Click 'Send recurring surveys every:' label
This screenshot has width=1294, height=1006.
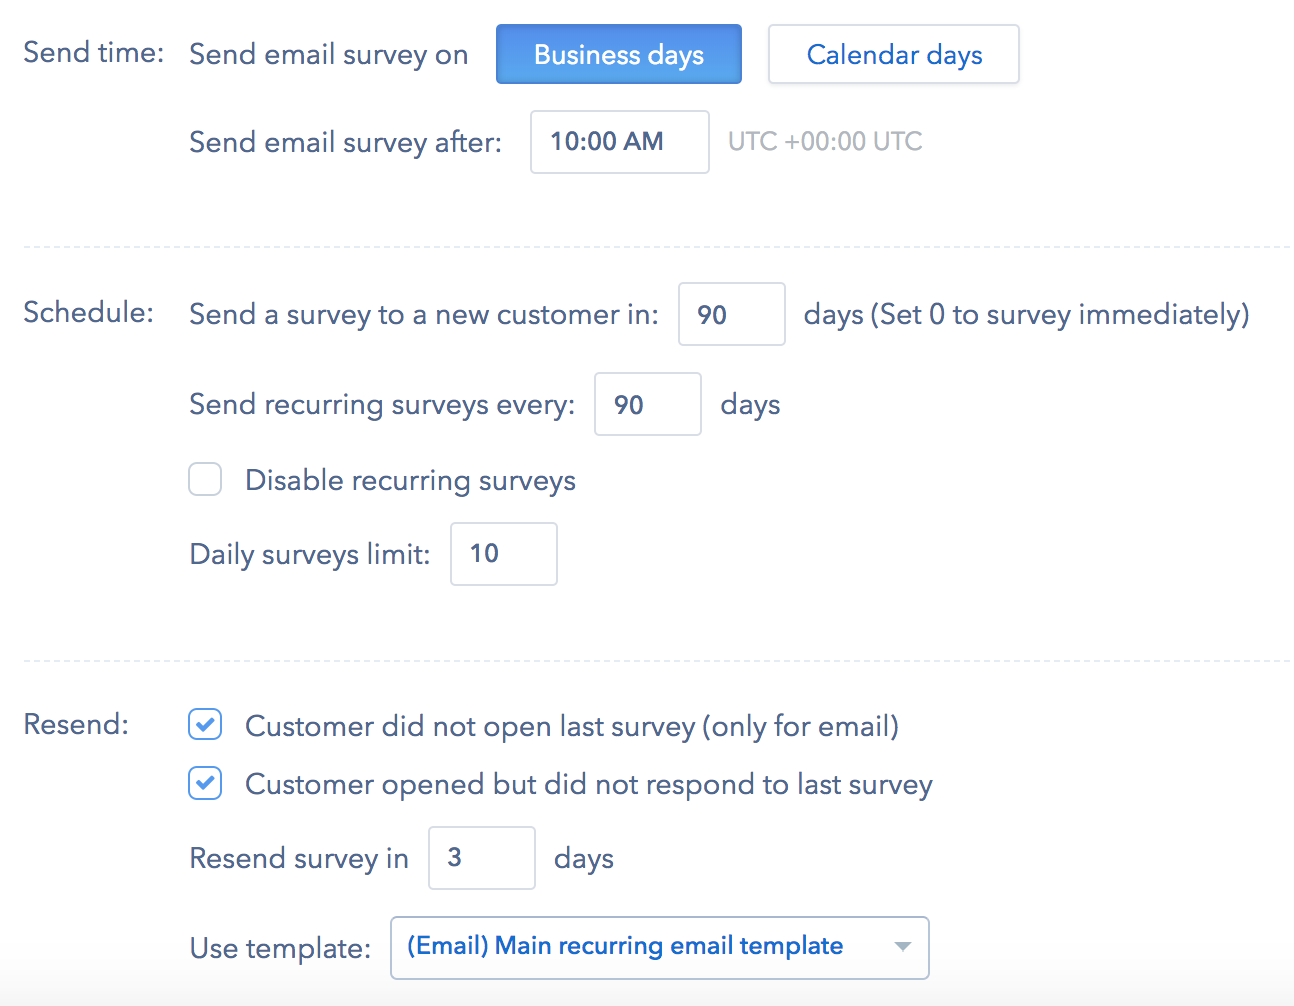tap(382, 404)
